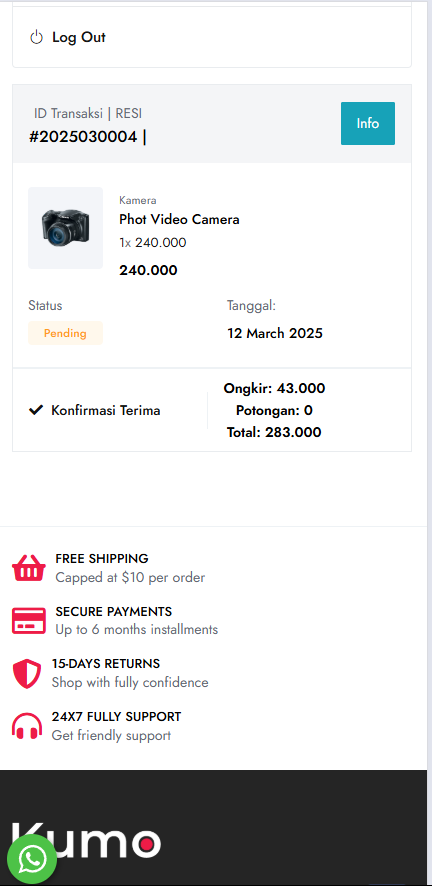Screen dimensions: 432x886
Task: Click the 15-Days Returns shield icon
Action: [27, 674]
